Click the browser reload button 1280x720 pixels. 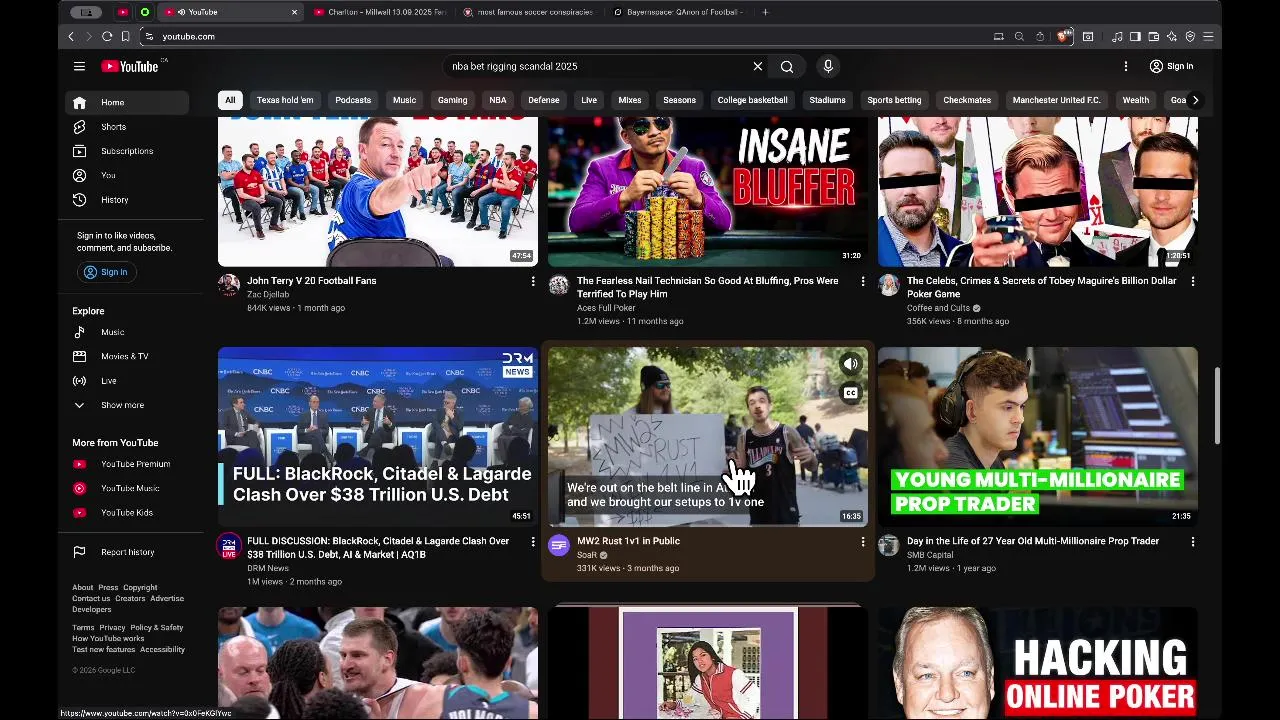pyautogui.click(x=107, y=36)
